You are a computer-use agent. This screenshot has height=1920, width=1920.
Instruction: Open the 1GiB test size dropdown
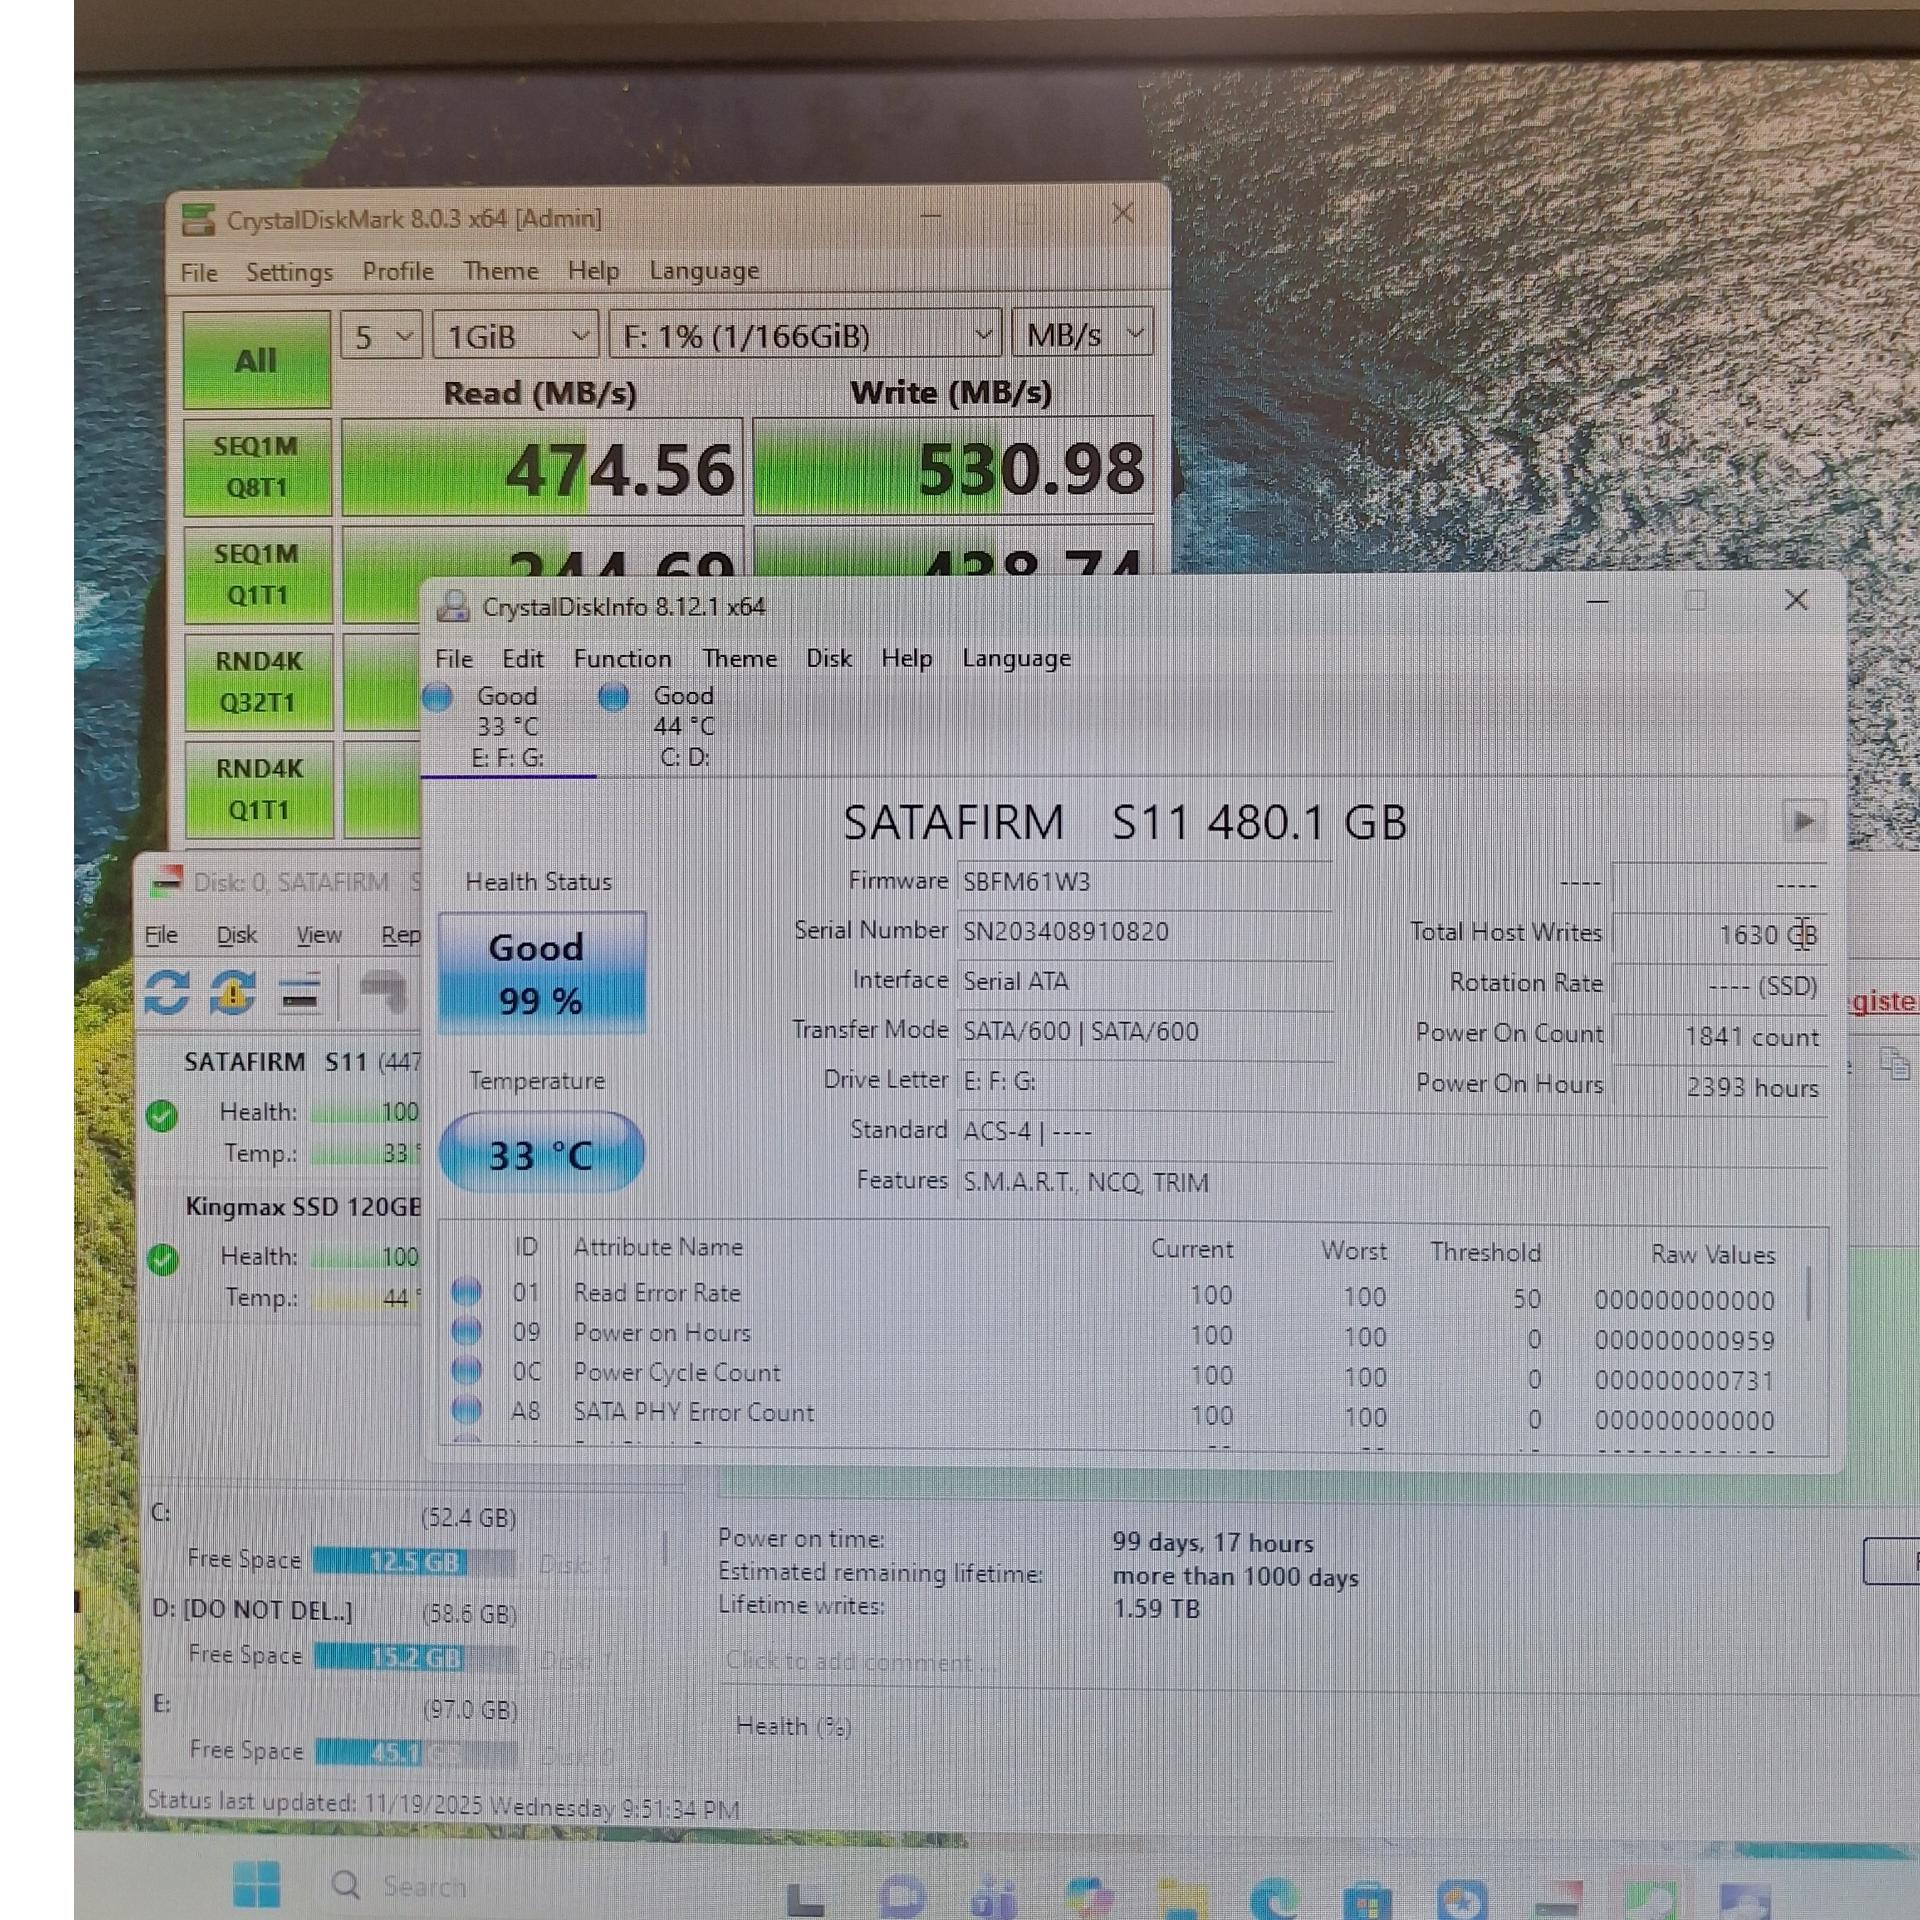coord(516,336)
